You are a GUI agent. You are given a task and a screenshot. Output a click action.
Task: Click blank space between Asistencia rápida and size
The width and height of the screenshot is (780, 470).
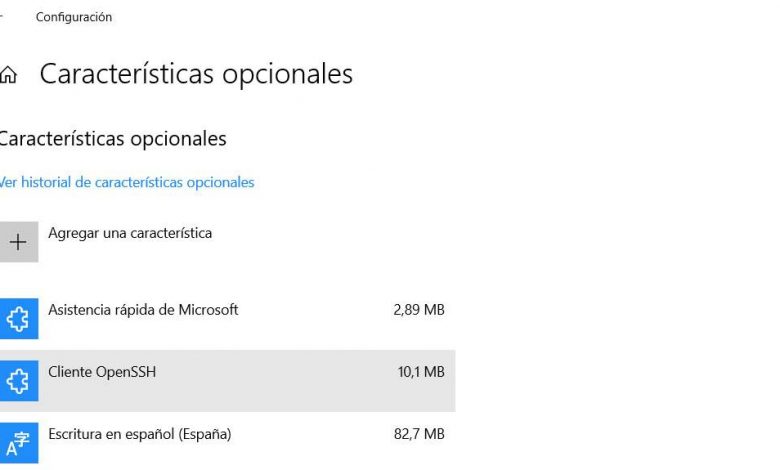(315, 310)
